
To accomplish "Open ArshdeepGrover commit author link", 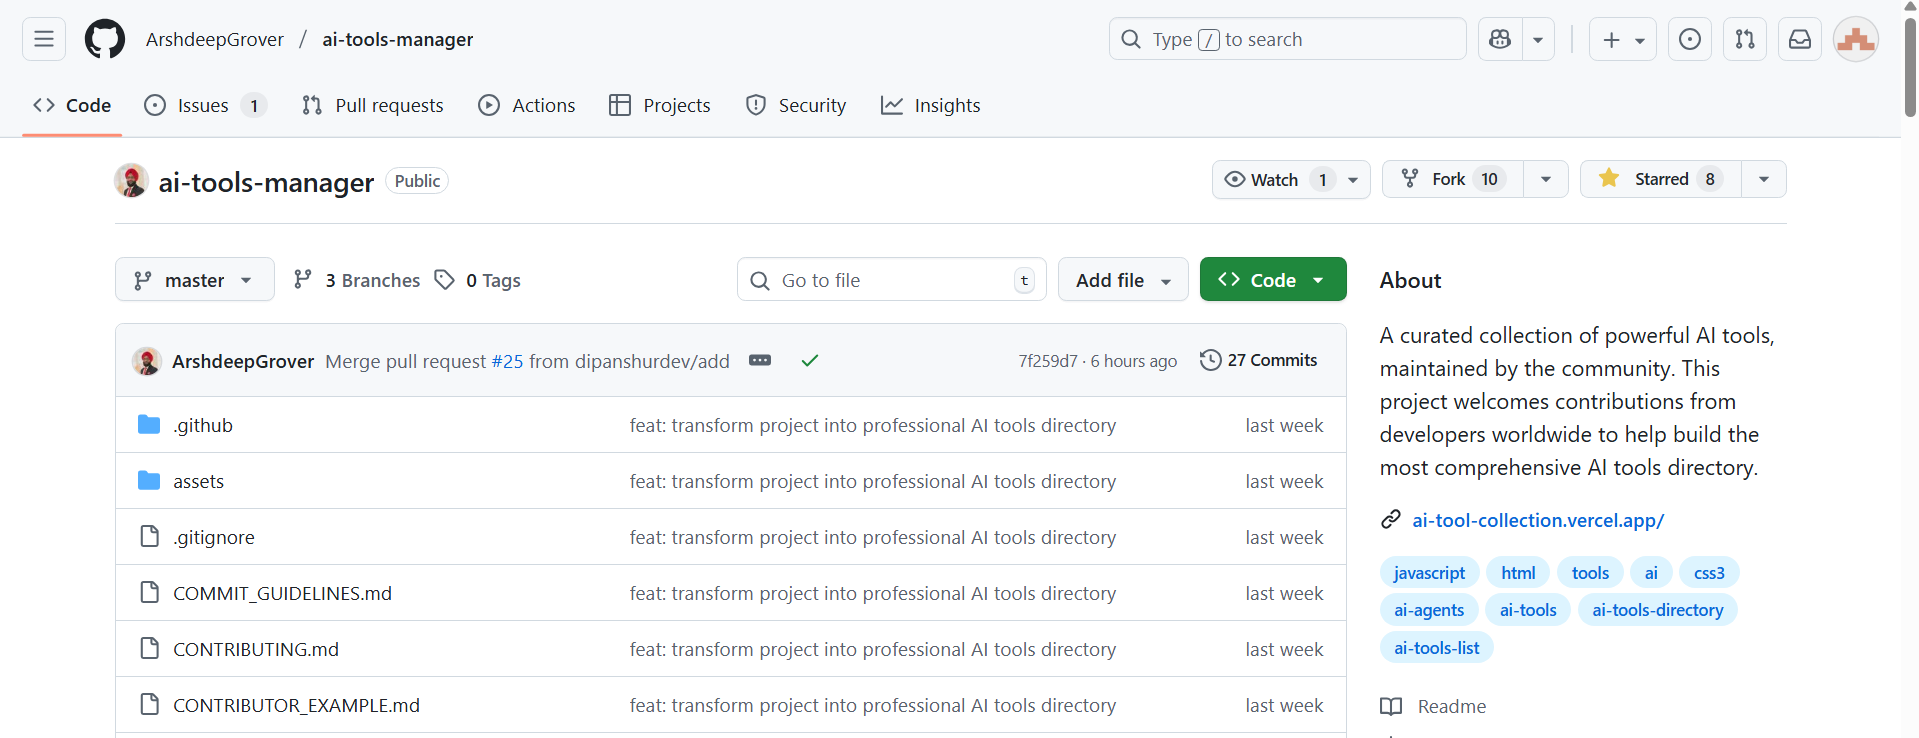I will [x=243, y=361].
